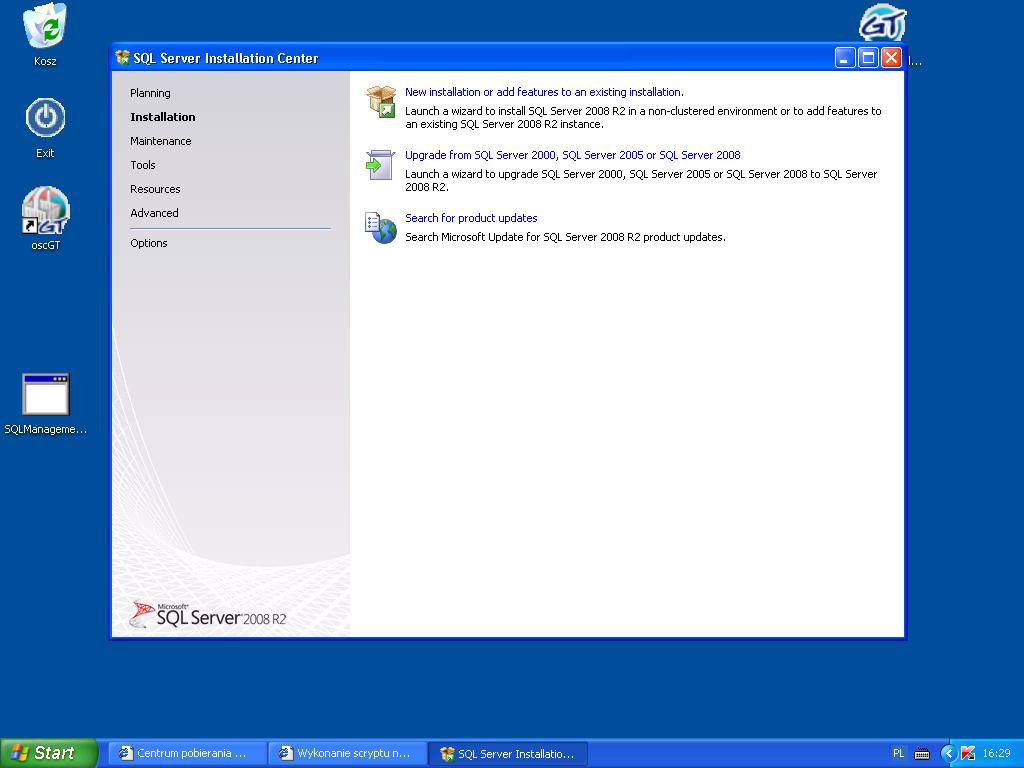The width and height of the screenshot is (1024, 768).
Task: Maximize the SQL Server Installation Center window
Action: (x=868, y=57)
